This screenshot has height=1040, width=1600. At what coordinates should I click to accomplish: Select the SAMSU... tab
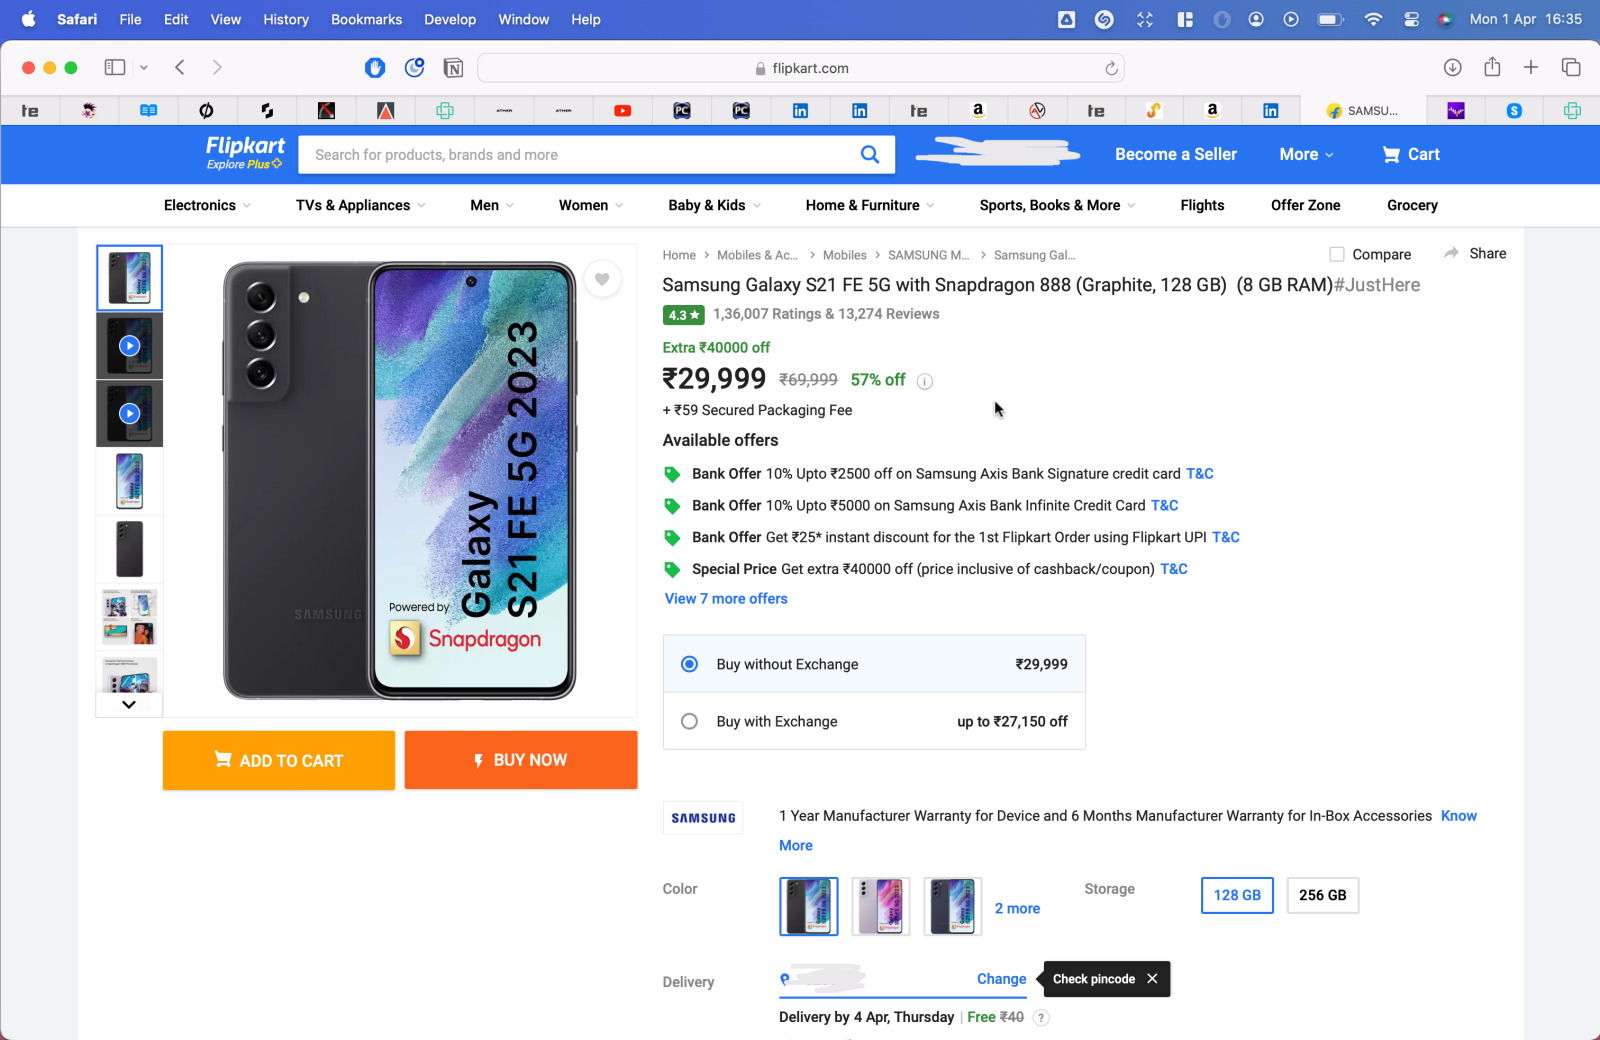pyautogui.click(x=1362, y=111)
